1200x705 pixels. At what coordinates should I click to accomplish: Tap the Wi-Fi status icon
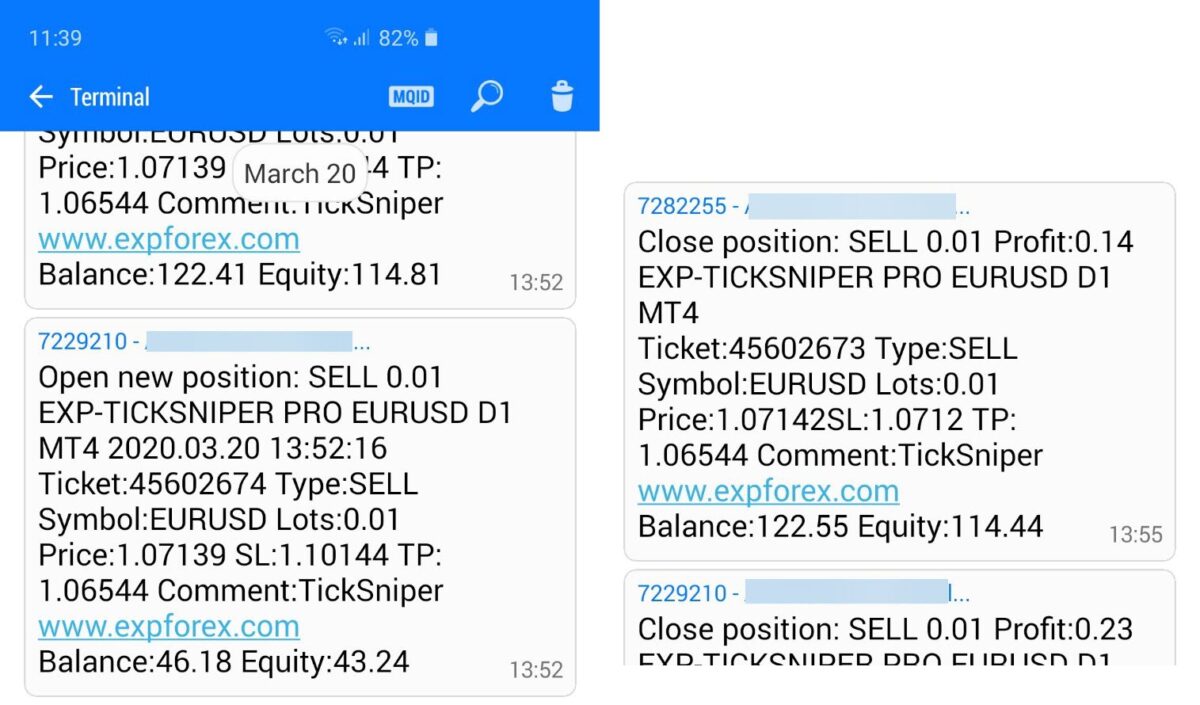[x=335, y=38]
